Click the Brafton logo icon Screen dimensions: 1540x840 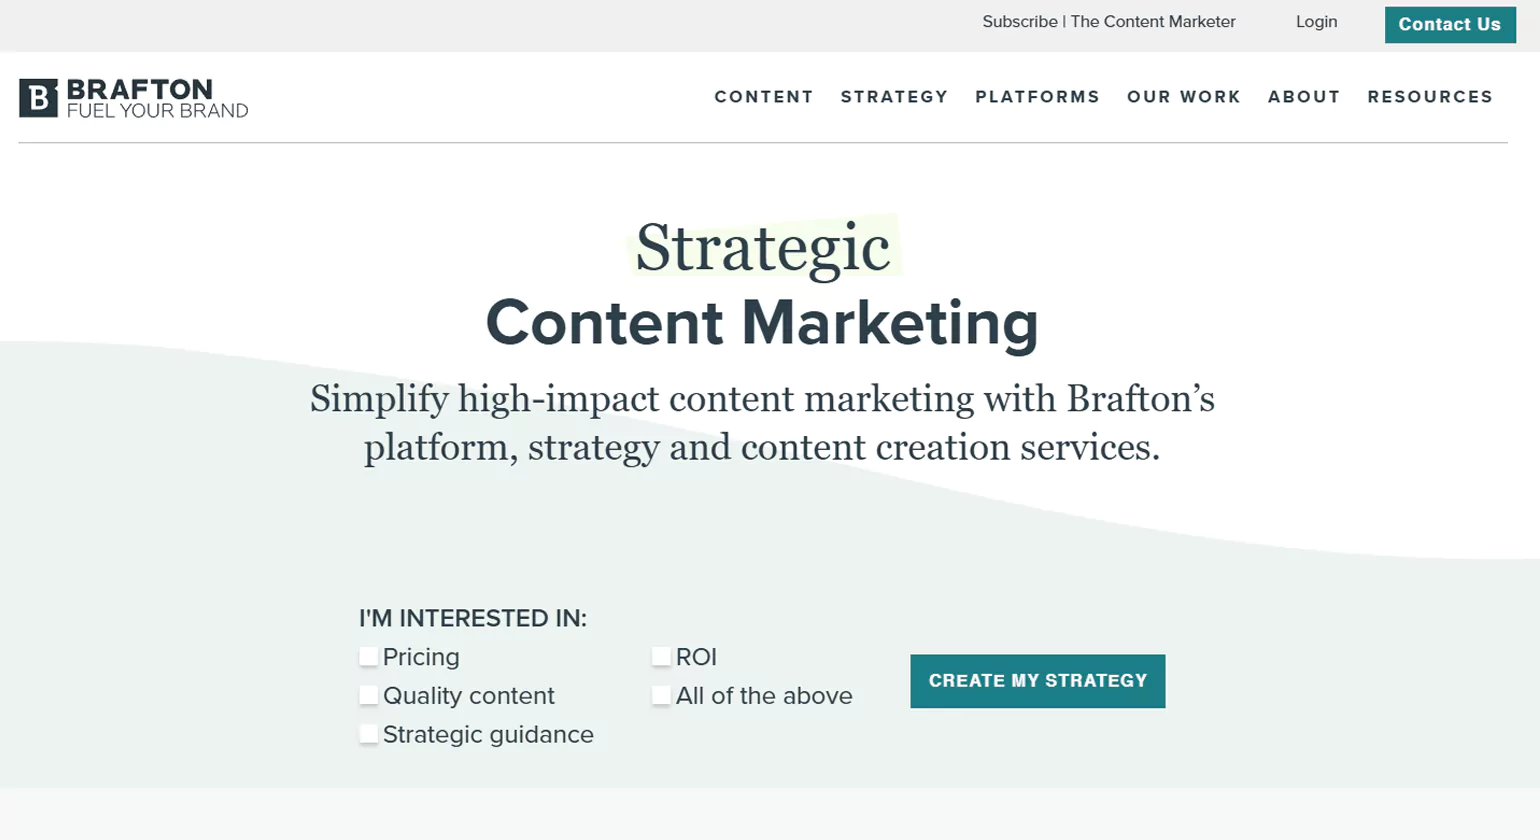38,98
